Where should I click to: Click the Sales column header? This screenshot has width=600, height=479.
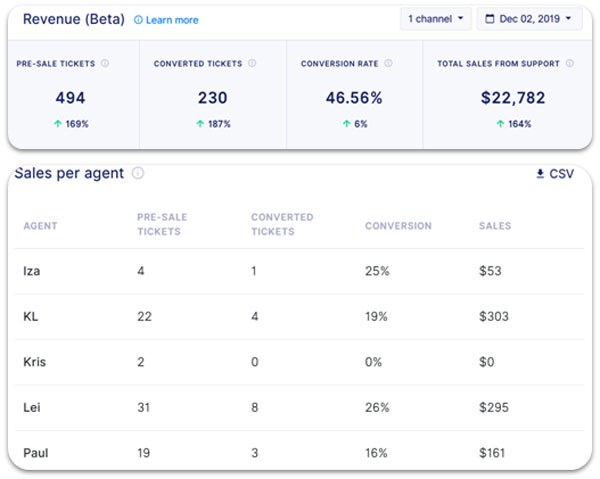(495, 226)
